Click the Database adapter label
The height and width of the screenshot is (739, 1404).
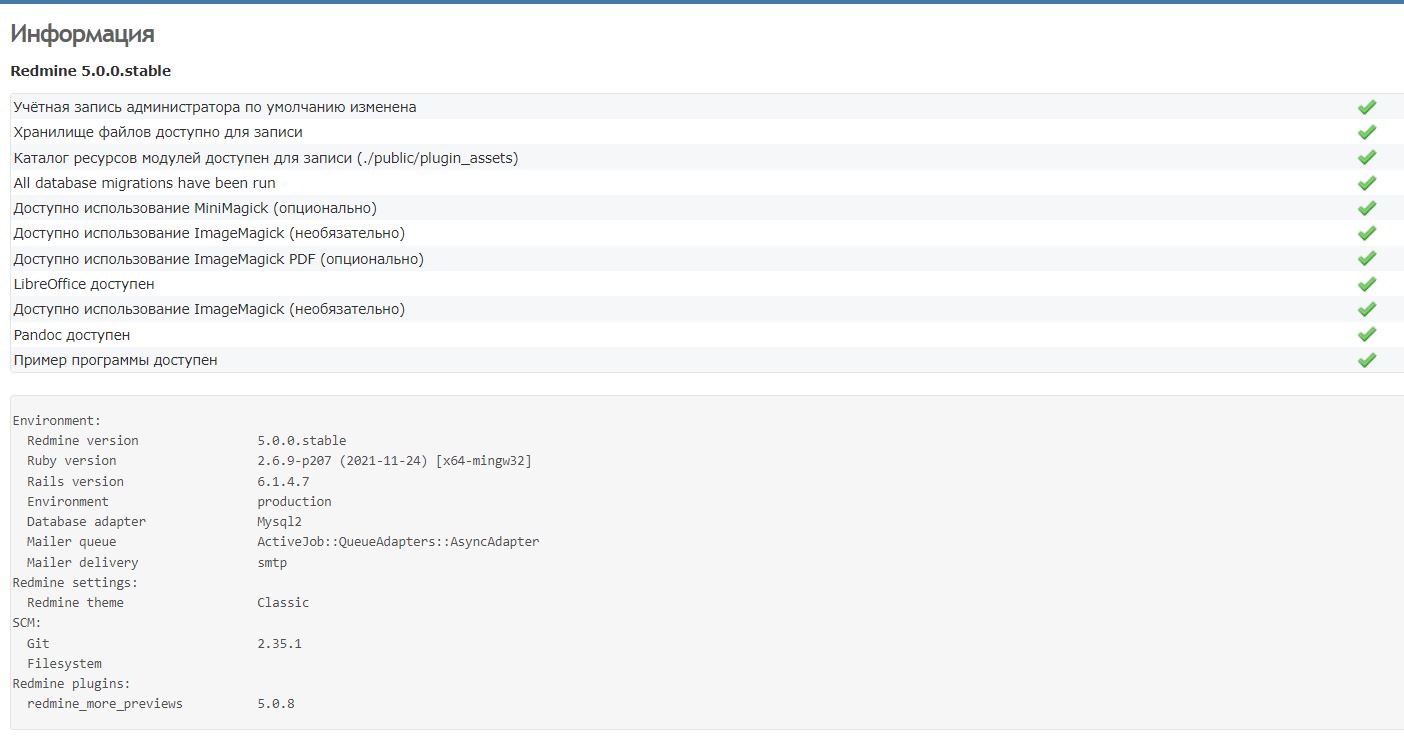[86, 522]
